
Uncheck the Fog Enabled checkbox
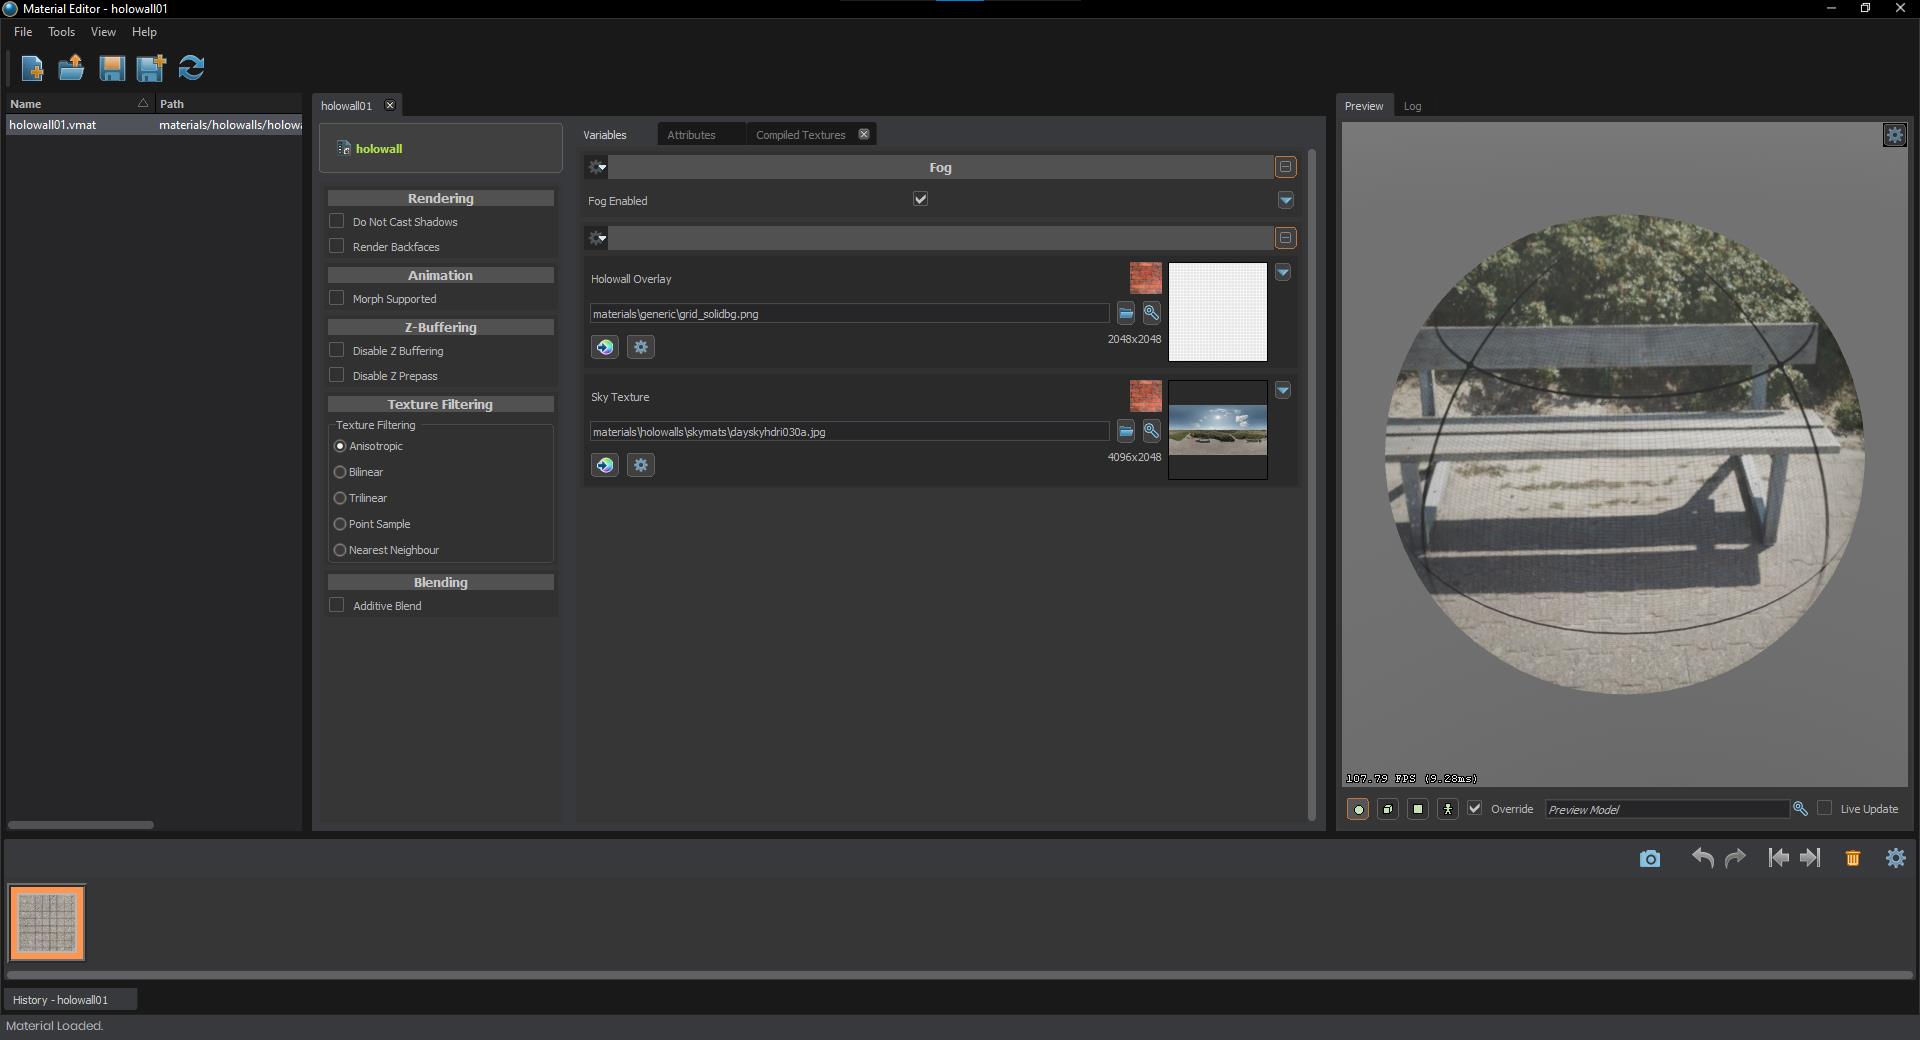(920, 199)
